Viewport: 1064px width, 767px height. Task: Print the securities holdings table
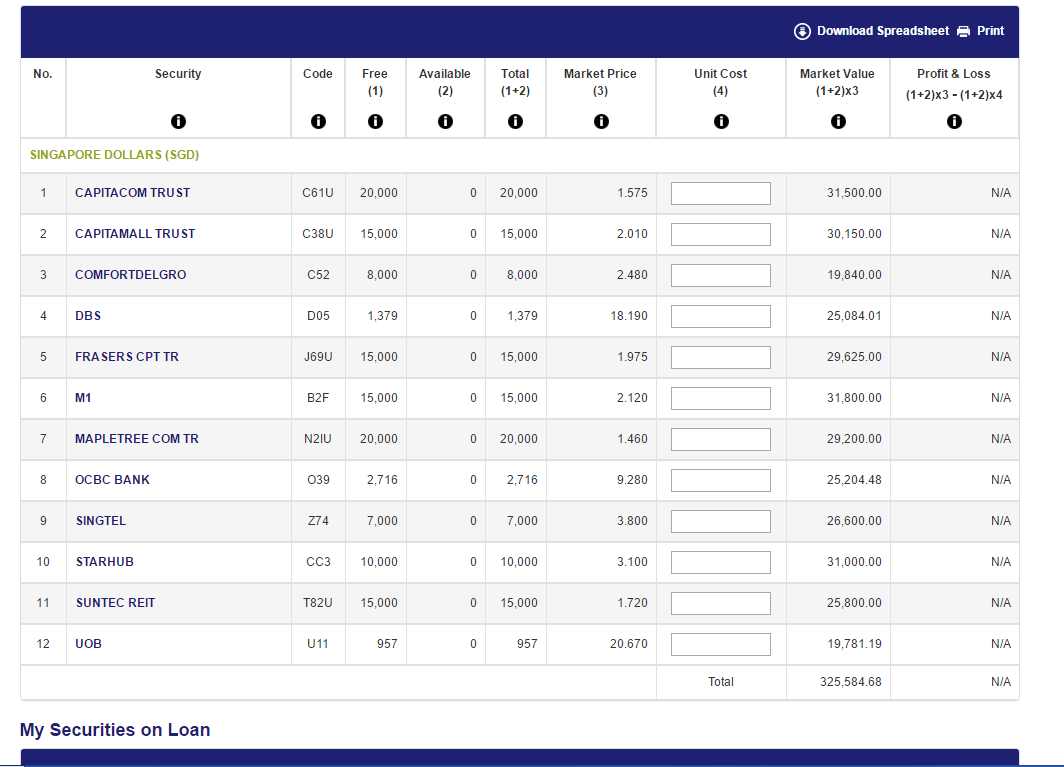pyautogui.click(x=981, y=31)
